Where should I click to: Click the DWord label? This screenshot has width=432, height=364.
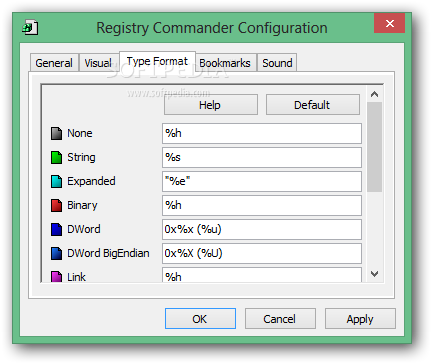pos(84,229)
